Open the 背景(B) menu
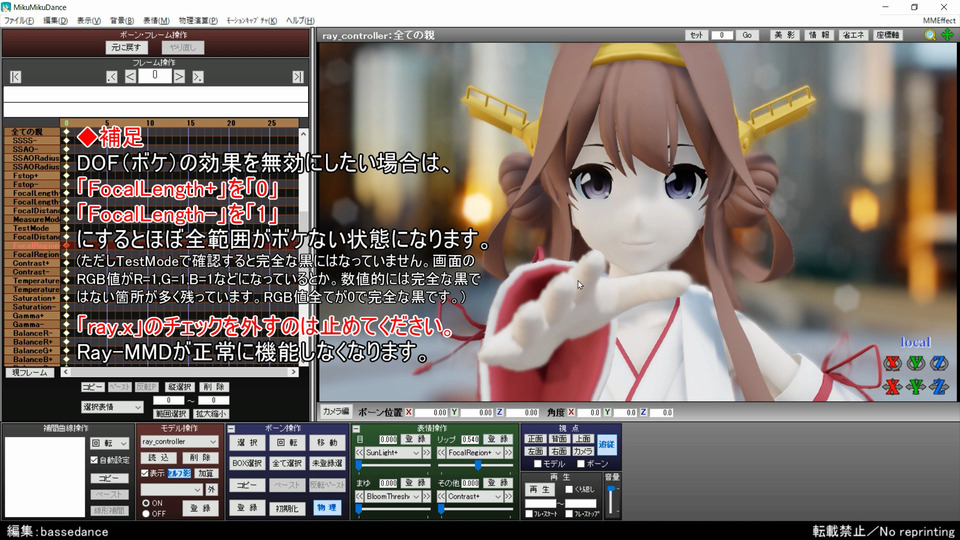This screenshot has width=960, height=540. [121, 20]
